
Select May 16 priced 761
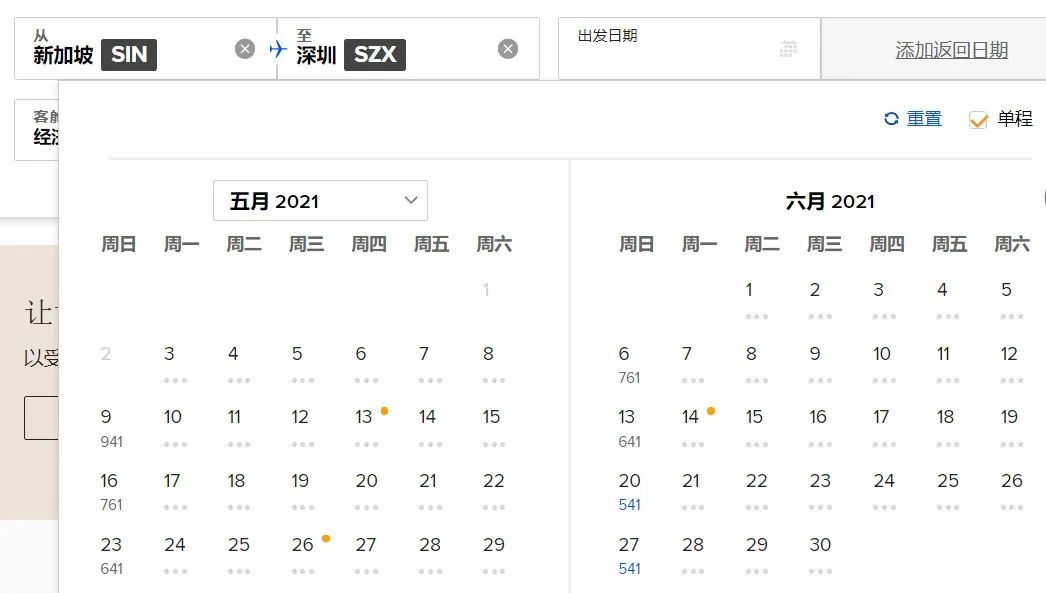pyautogui.click(x=111, y=492)
